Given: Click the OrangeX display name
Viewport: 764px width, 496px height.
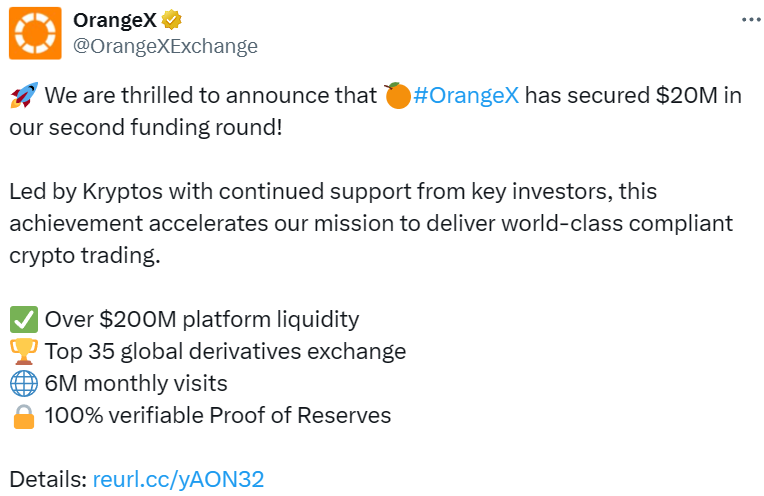Looking at the screenshot, I should [116, 20].
